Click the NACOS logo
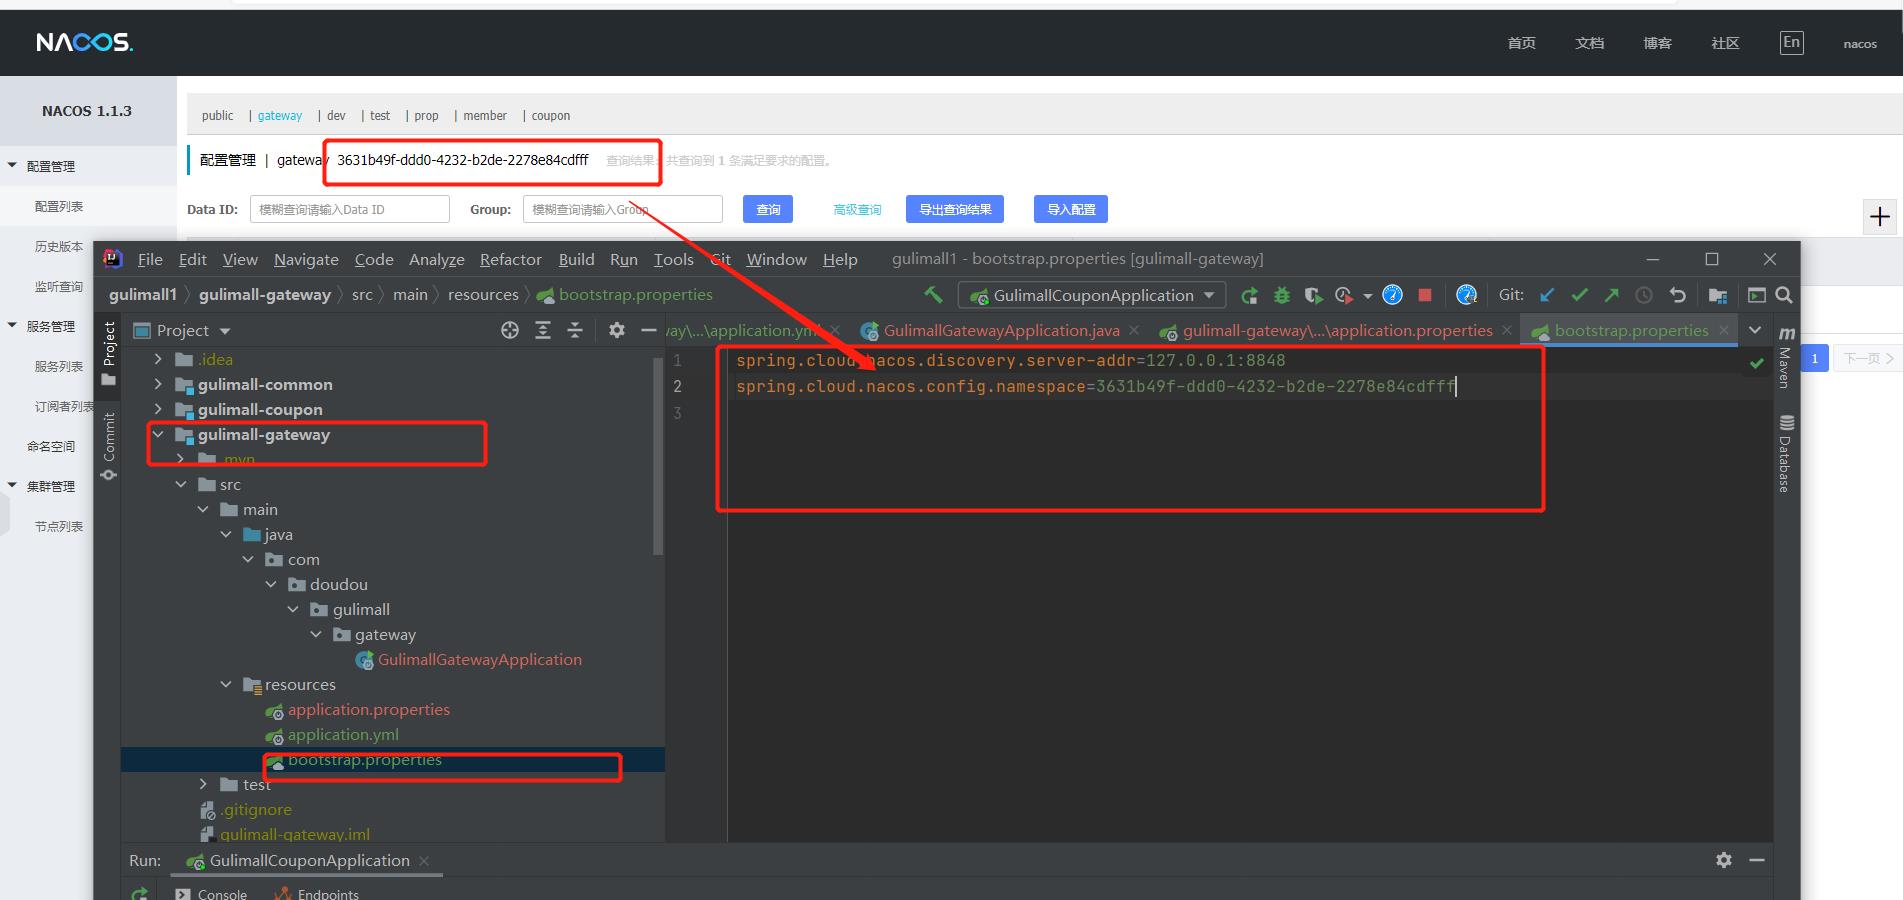The image size is (1903, 900). pos(84,42)
